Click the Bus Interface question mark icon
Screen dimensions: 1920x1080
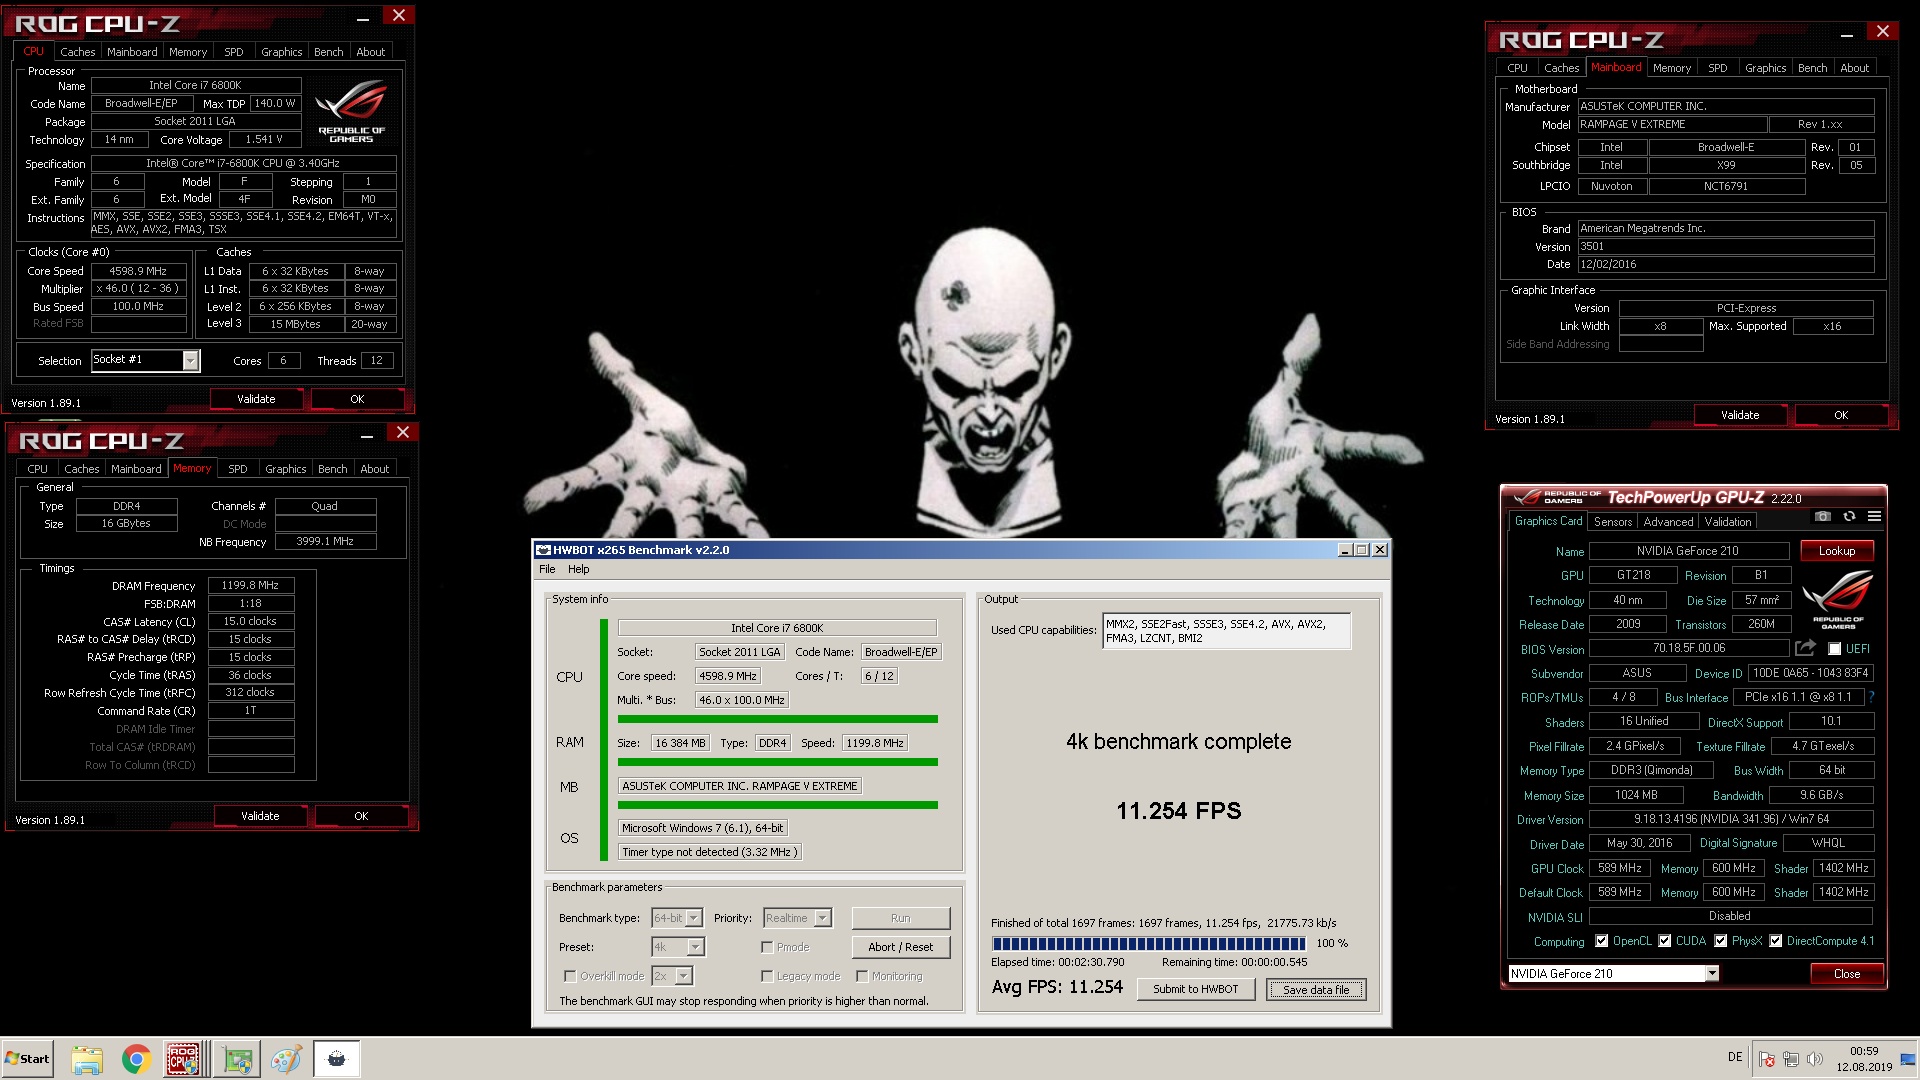pyautogui.click(x=1871, y=697)
